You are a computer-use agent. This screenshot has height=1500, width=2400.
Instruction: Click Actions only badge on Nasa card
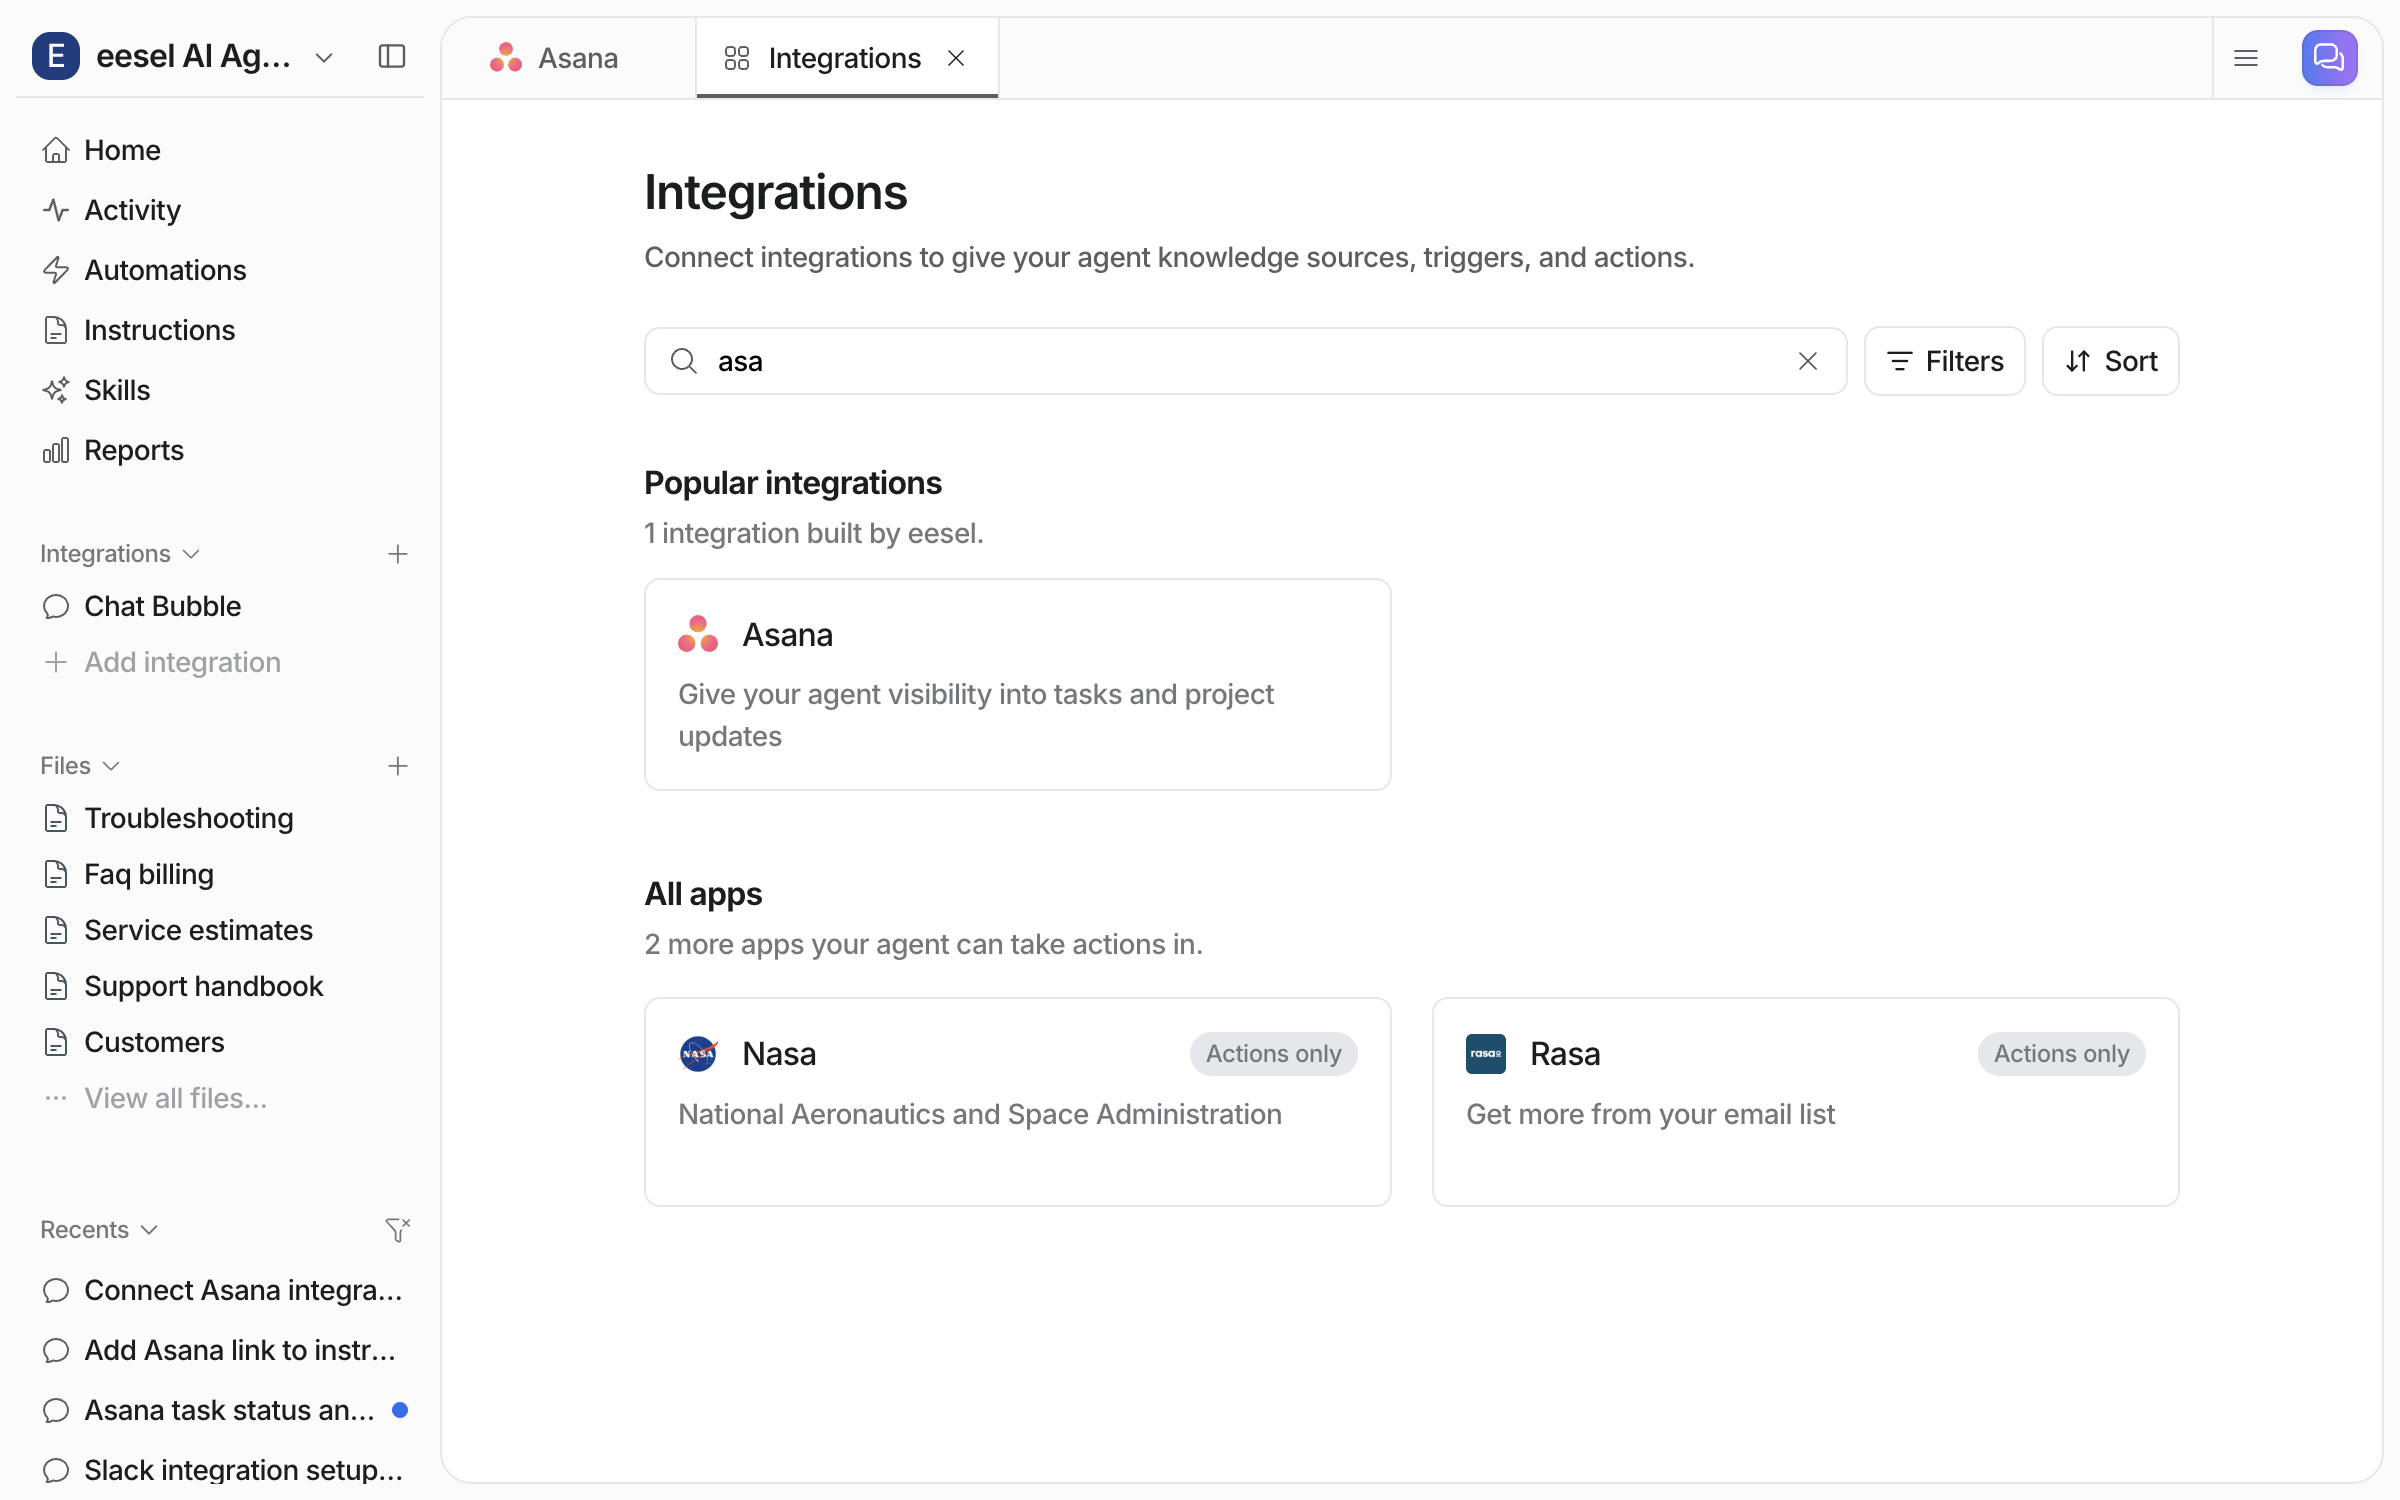pos(1273,1054)
